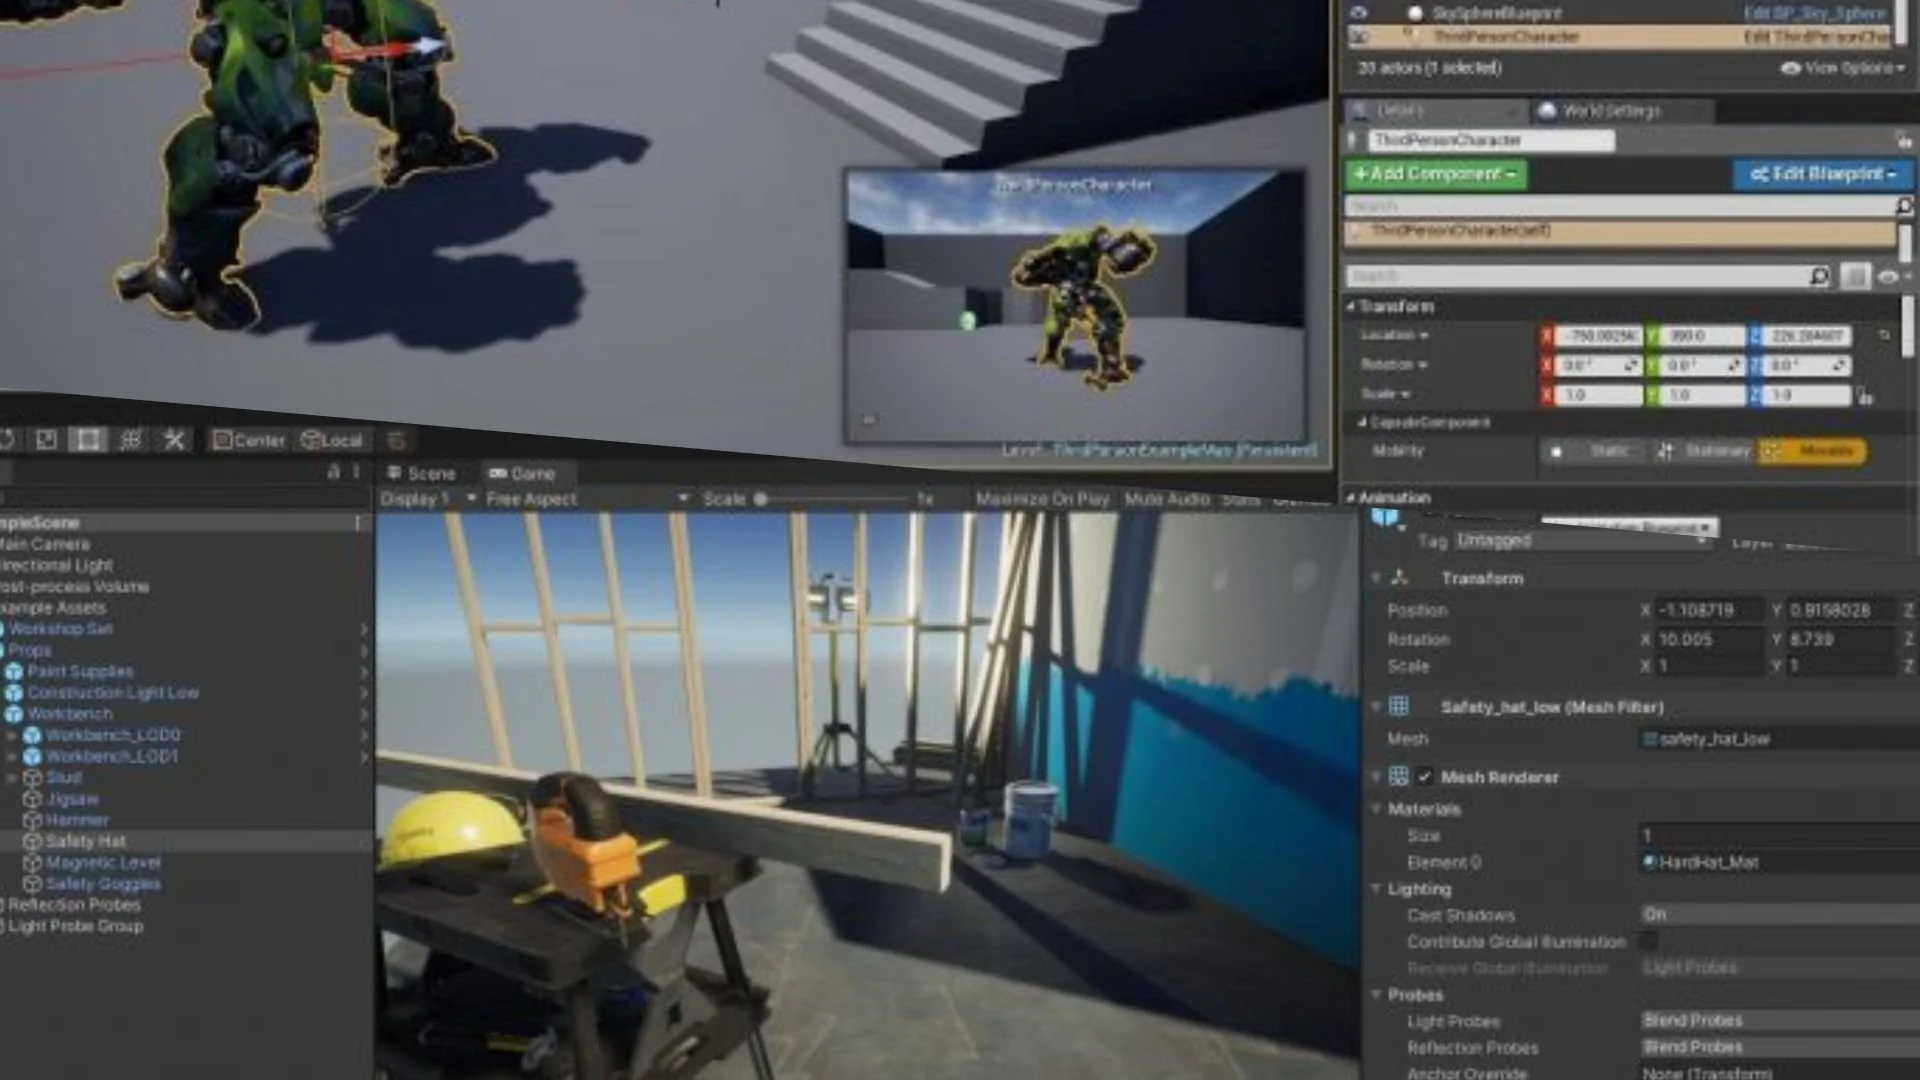Viewport: 1920px width, 1080px height.
Task: Click the Add Component button
Action: click(x=1435, y=174)
